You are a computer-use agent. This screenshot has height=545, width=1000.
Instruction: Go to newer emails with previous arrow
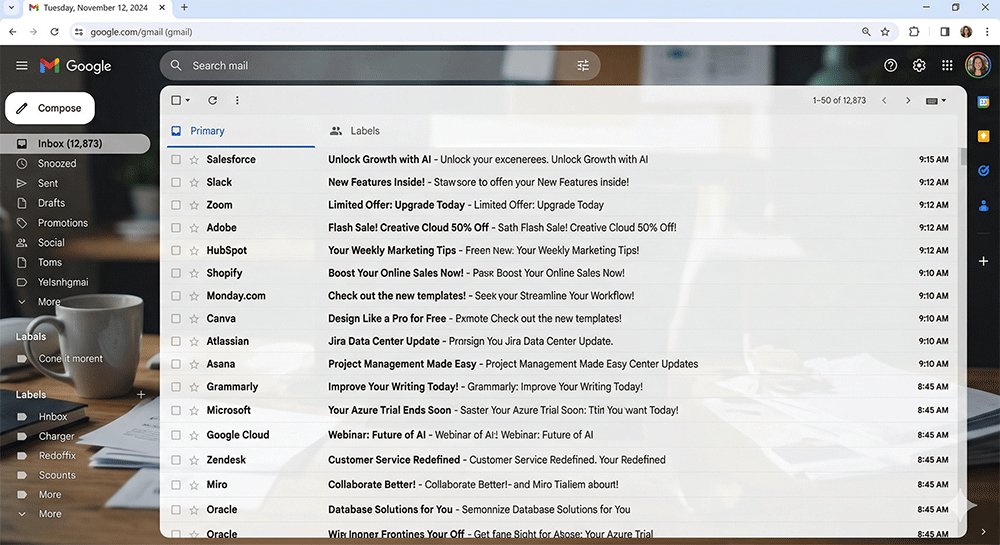point(884,101)
